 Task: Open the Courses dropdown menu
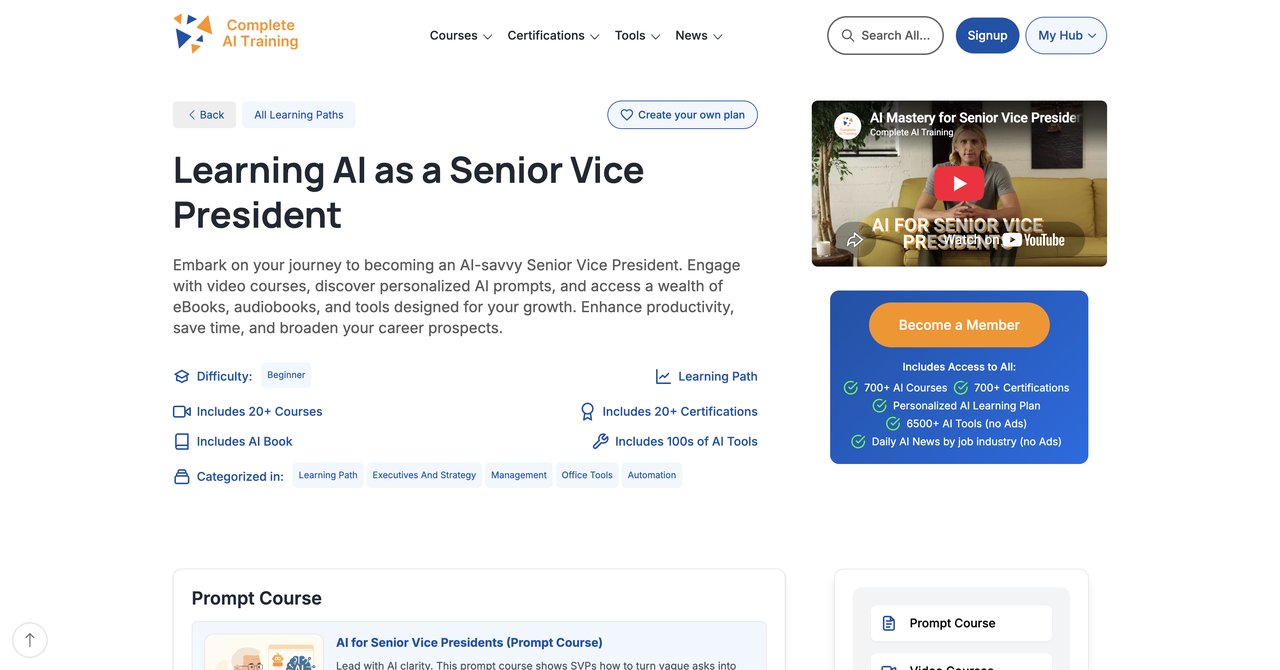[461, 35]
